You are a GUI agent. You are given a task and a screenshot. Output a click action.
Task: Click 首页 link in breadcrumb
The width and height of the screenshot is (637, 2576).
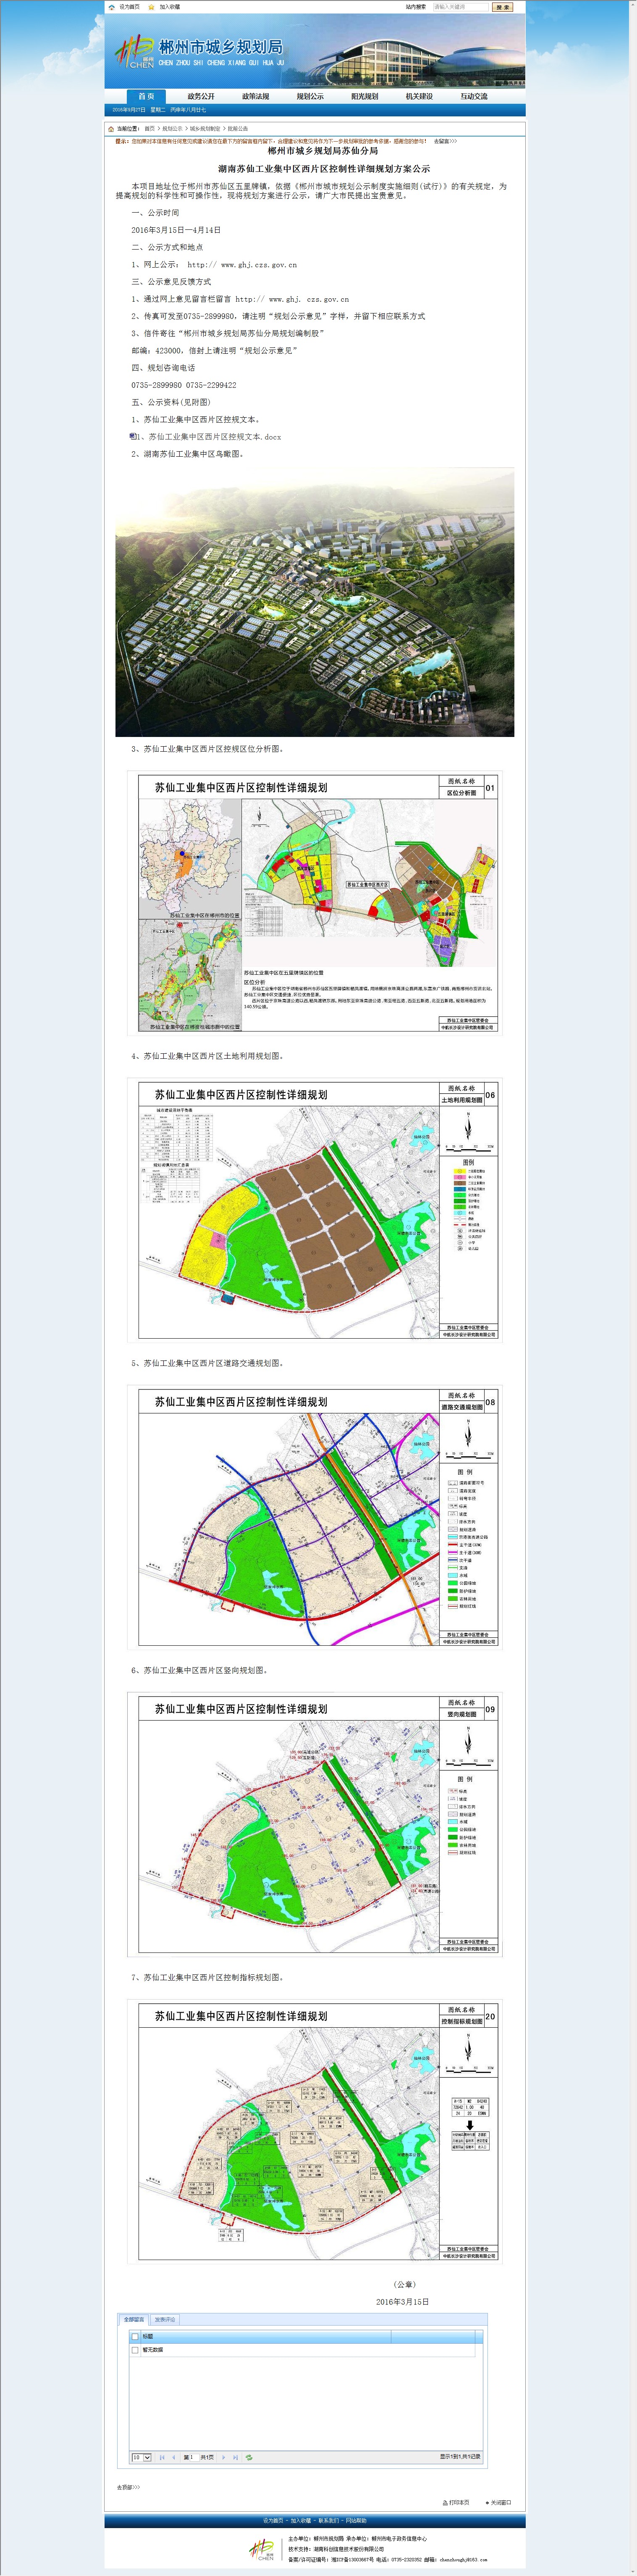tap(149, 128)
